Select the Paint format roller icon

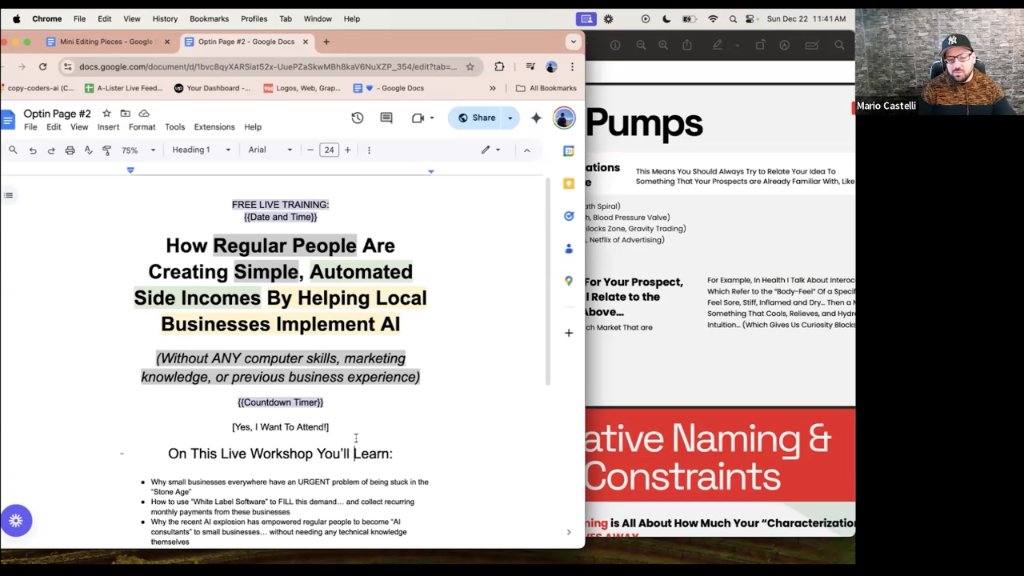click(x=106, y=150)
